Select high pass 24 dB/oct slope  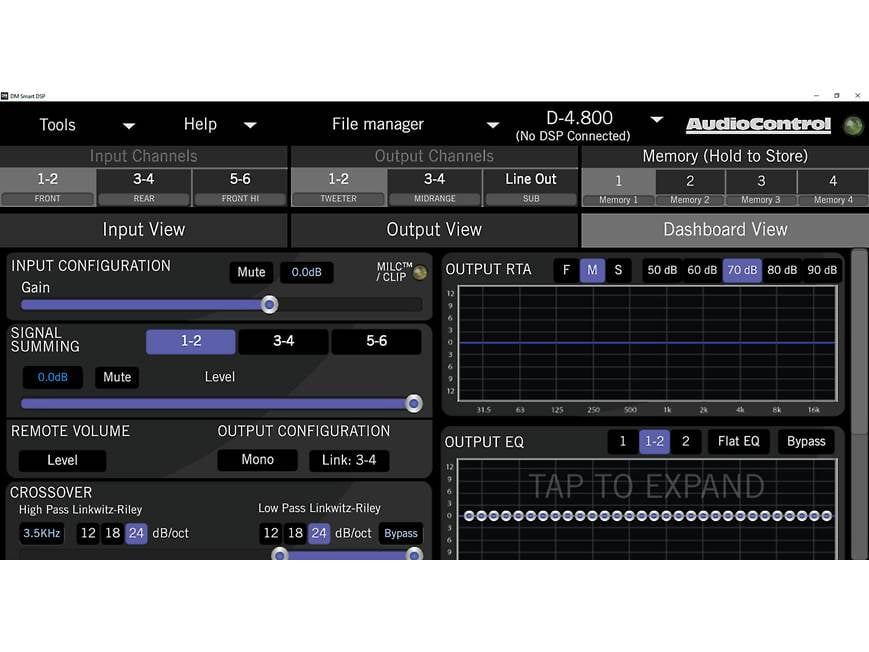click(x=136, y=533)
